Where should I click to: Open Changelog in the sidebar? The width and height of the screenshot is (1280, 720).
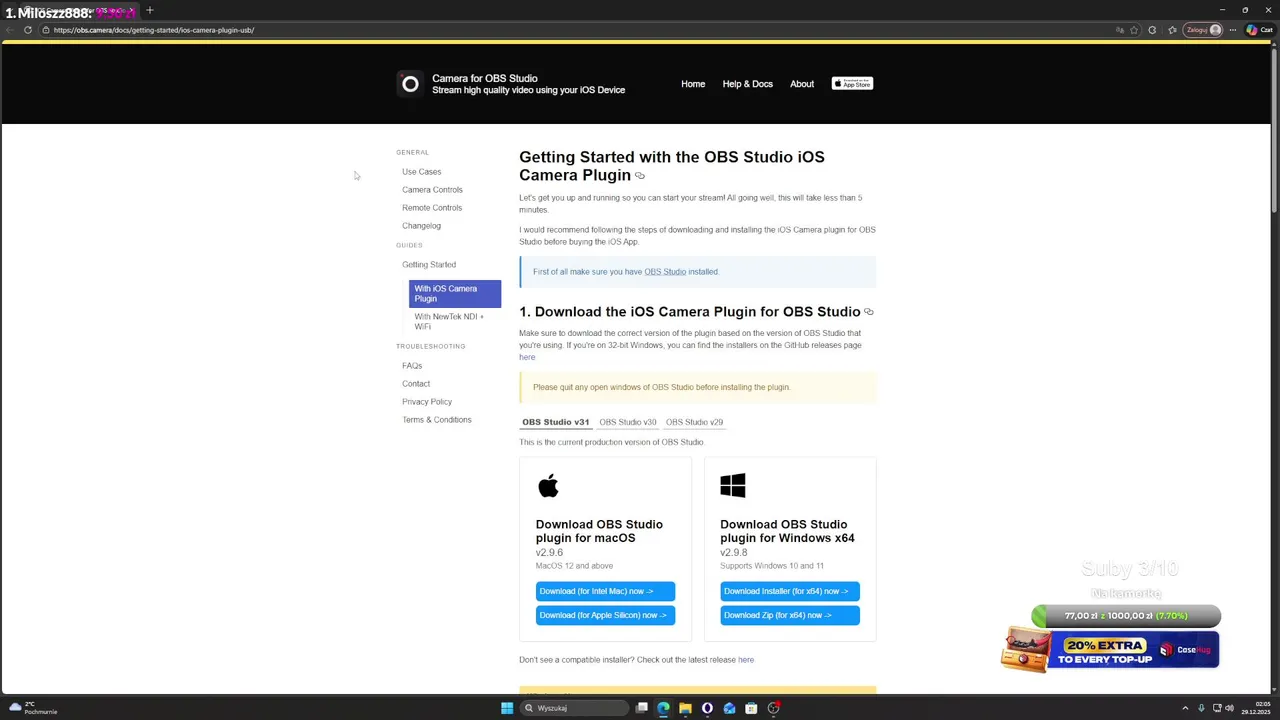click(x=421, y=226)
